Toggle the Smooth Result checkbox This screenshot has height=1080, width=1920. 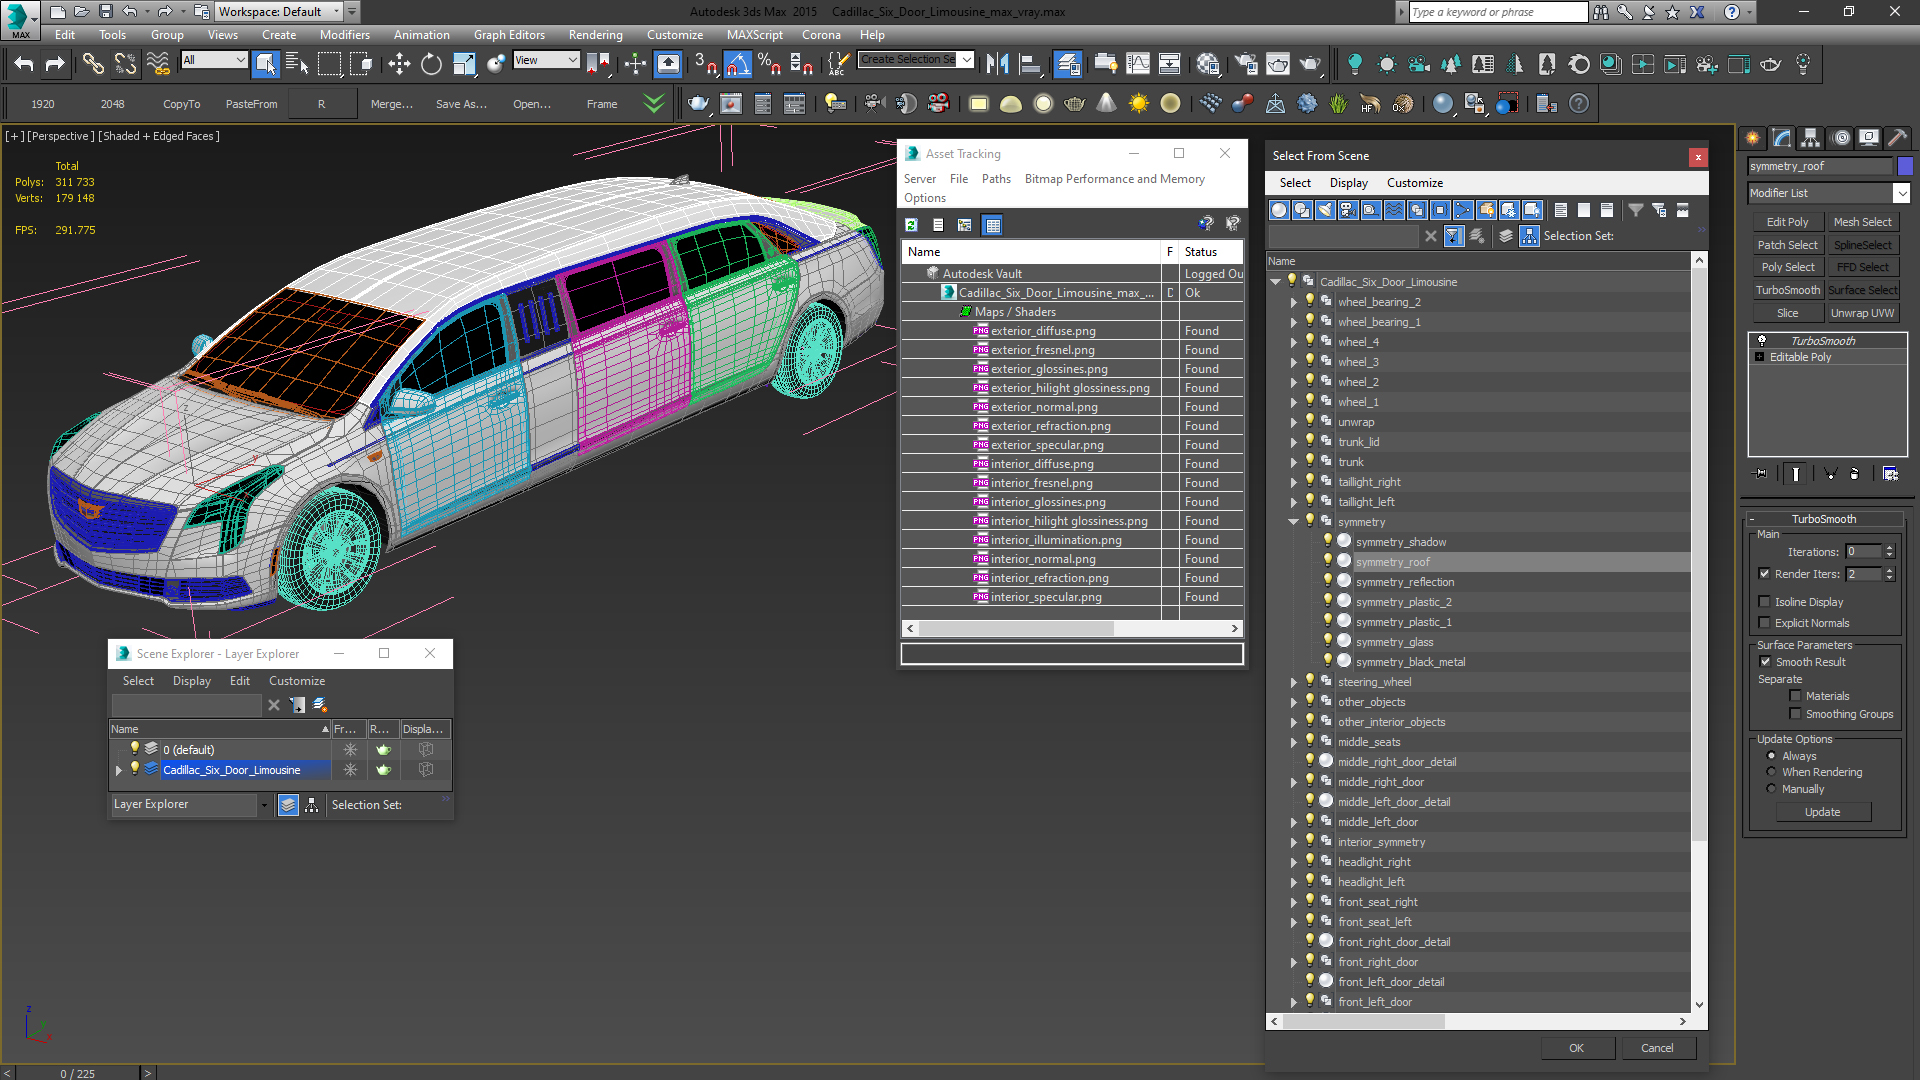(1765, 662)
